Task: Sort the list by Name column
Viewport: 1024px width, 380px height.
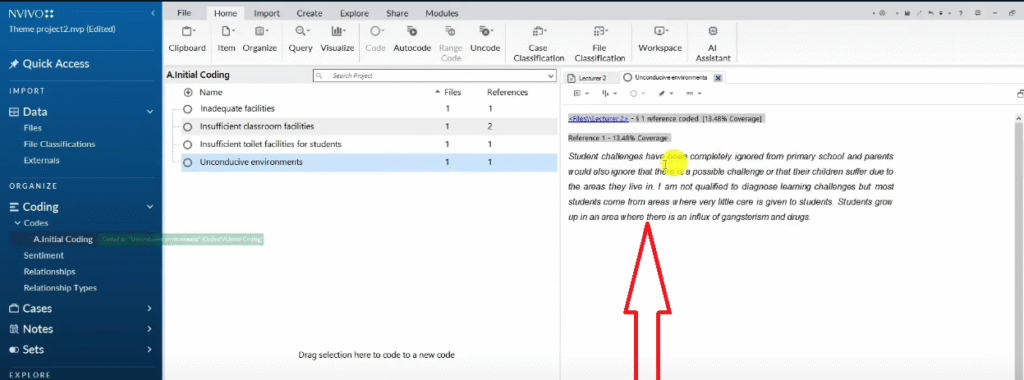Action: pyautogui.click(x=211, y=93)
